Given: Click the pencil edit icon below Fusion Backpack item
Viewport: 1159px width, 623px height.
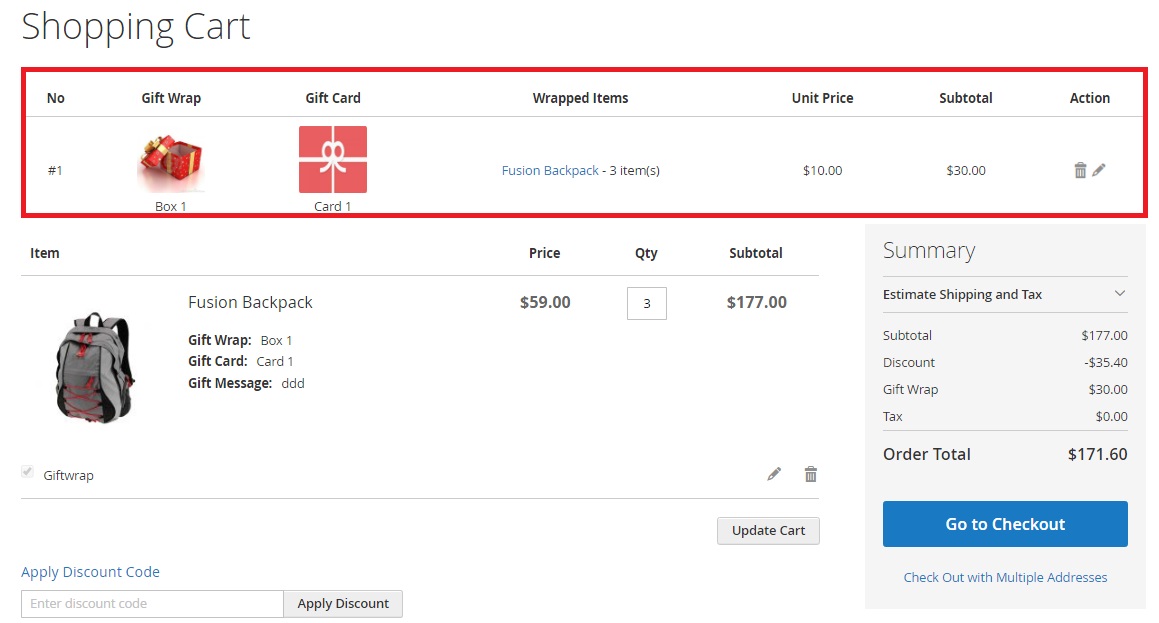Looking at the screenshot, I should (x=774, y=474).
